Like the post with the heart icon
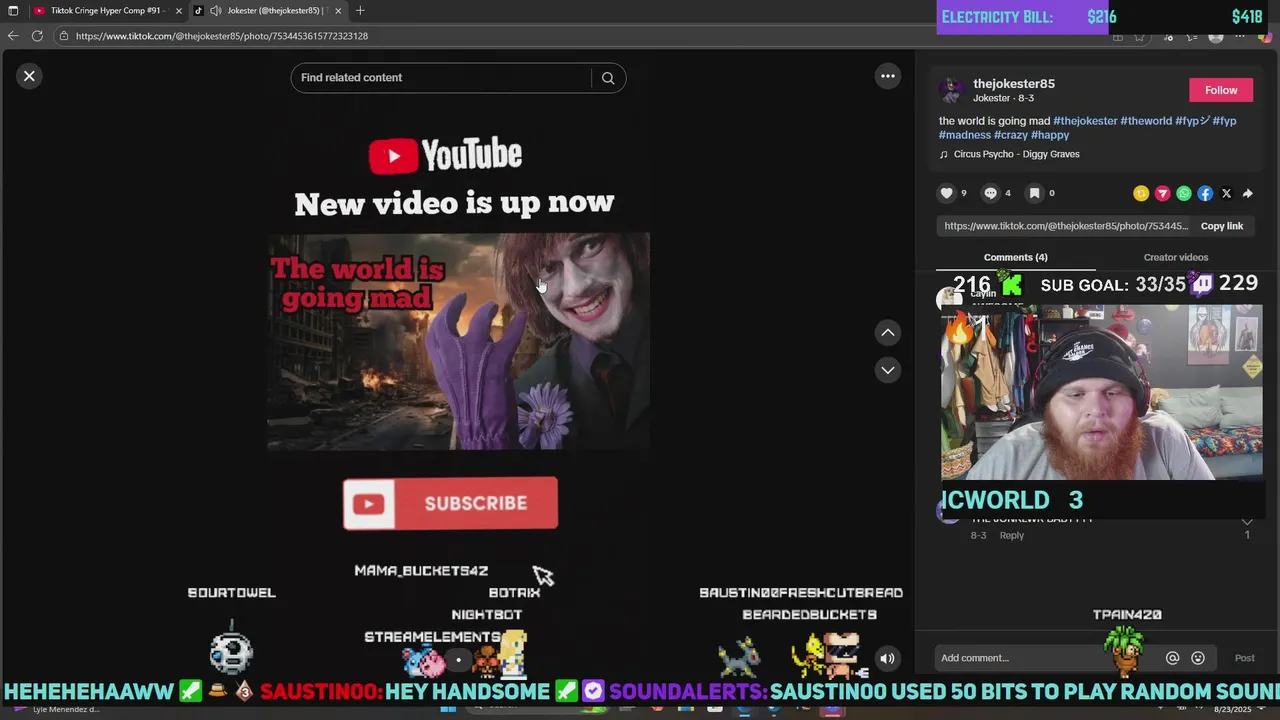The width and height of the screenshot is (1280, 720). coord(947,193)
